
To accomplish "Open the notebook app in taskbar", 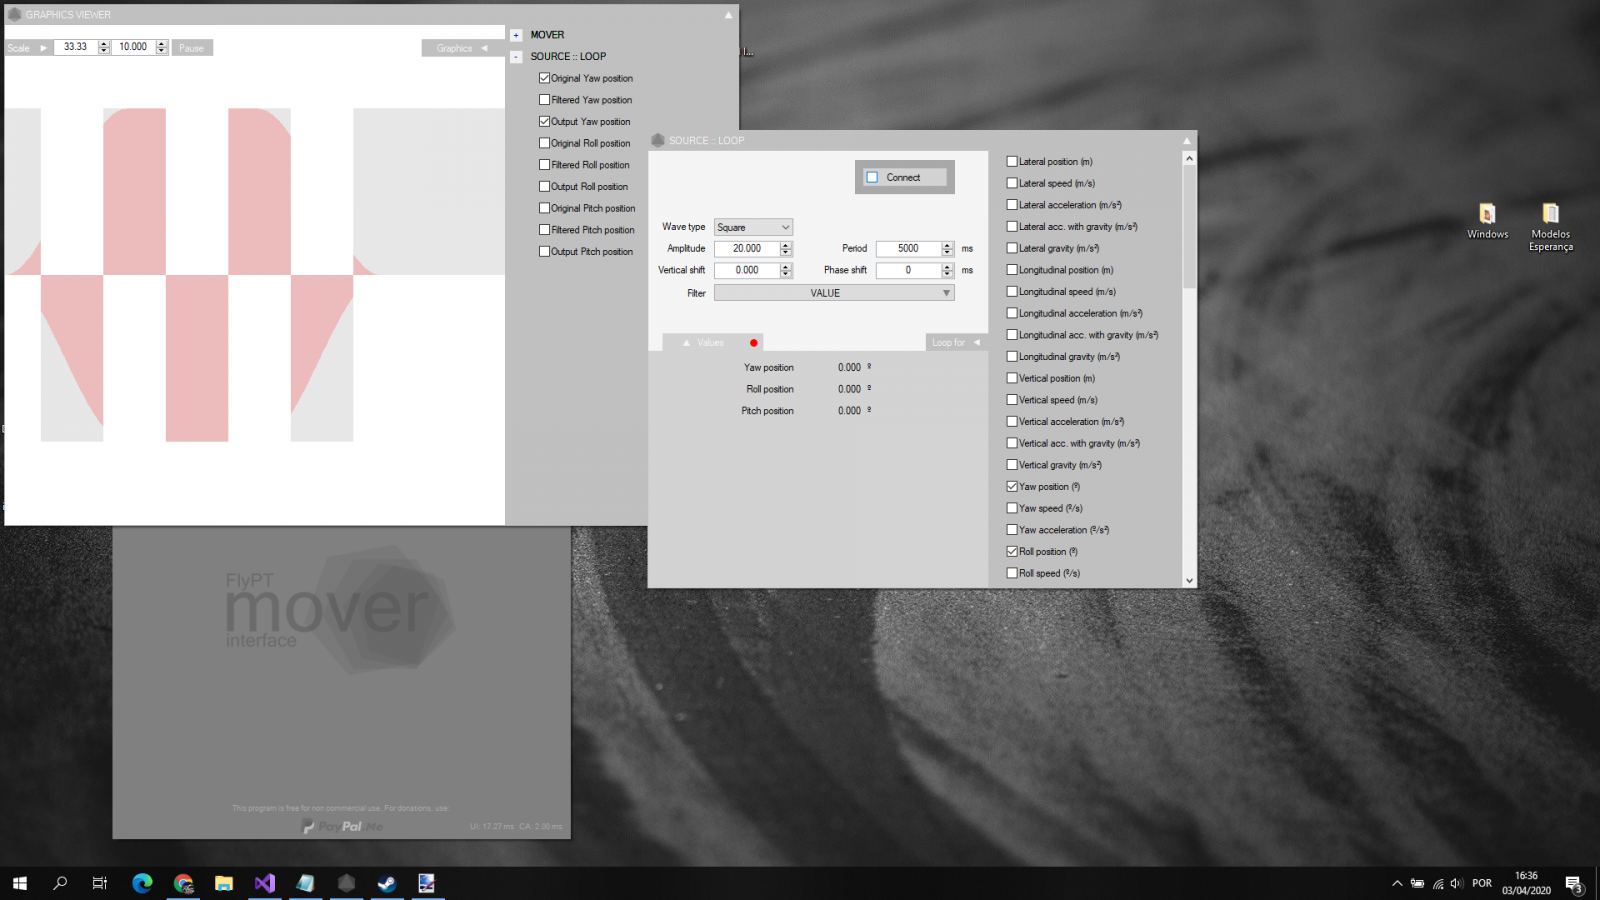I will click(x=305, y=883).
